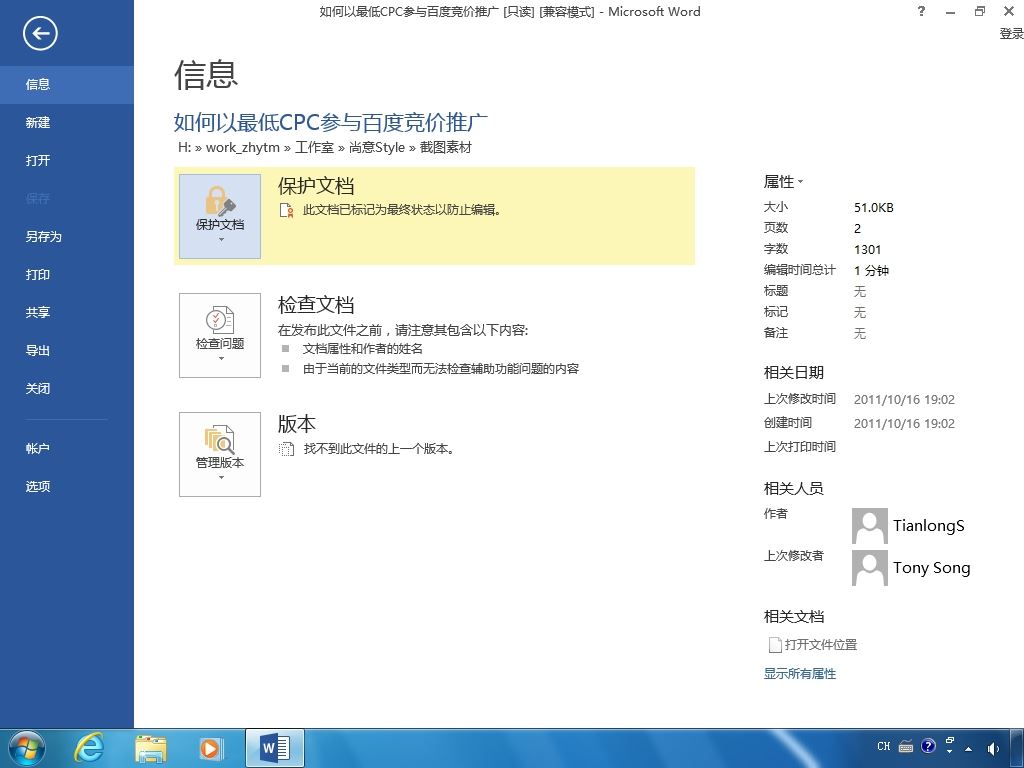
Task: Show hidden tray icons arrow
Action: tap(968, 748)
